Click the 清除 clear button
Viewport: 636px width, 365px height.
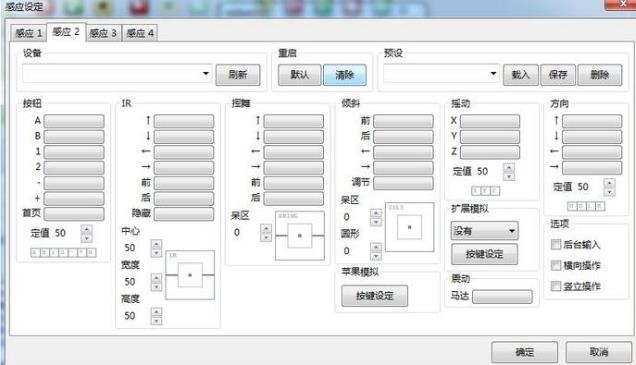(345, 75)
